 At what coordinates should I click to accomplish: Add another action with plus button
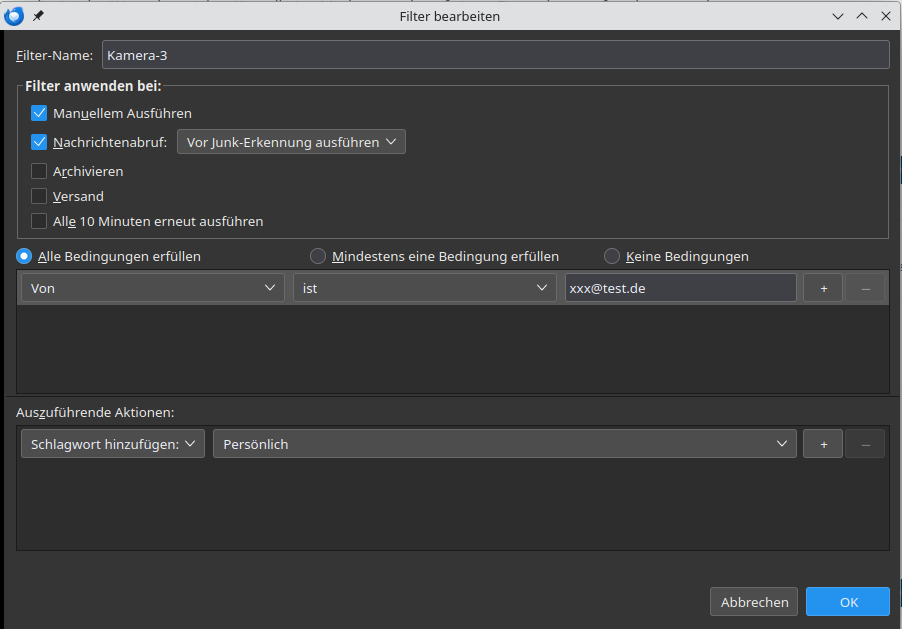[823, 444]
